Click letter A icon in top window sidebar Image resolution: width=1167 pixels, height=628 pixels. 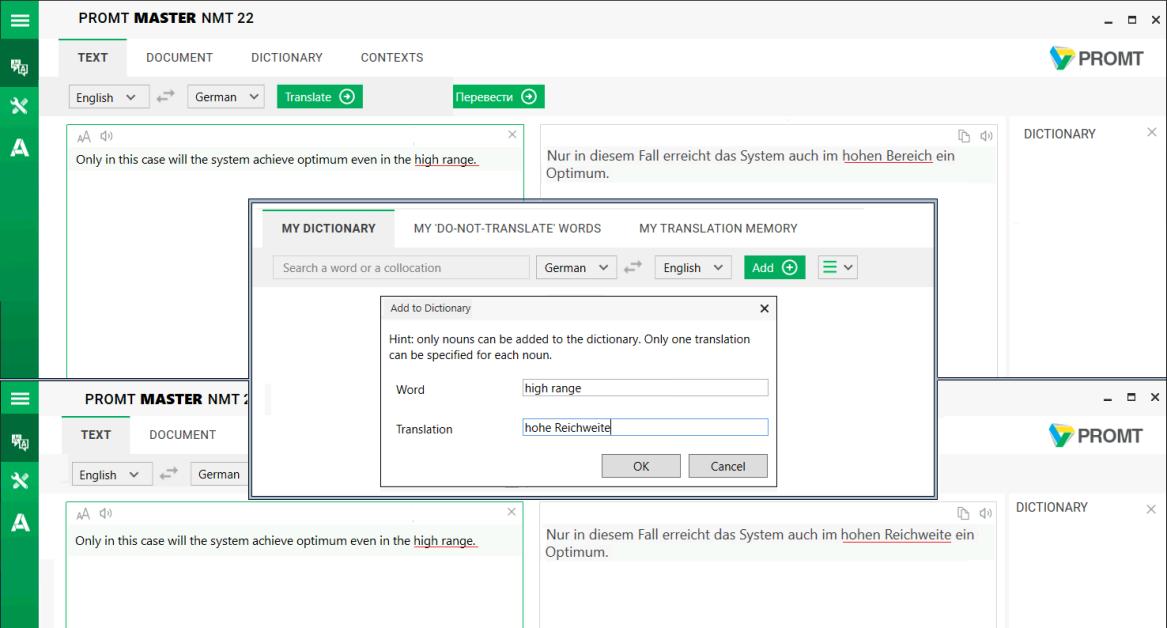click(x=19, y=147)
